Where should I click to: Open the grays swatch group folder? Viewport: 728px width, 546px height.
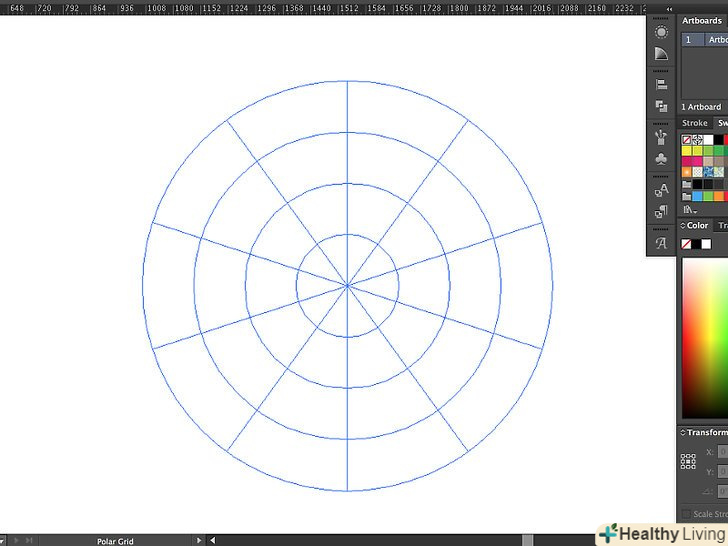(687, 185)
